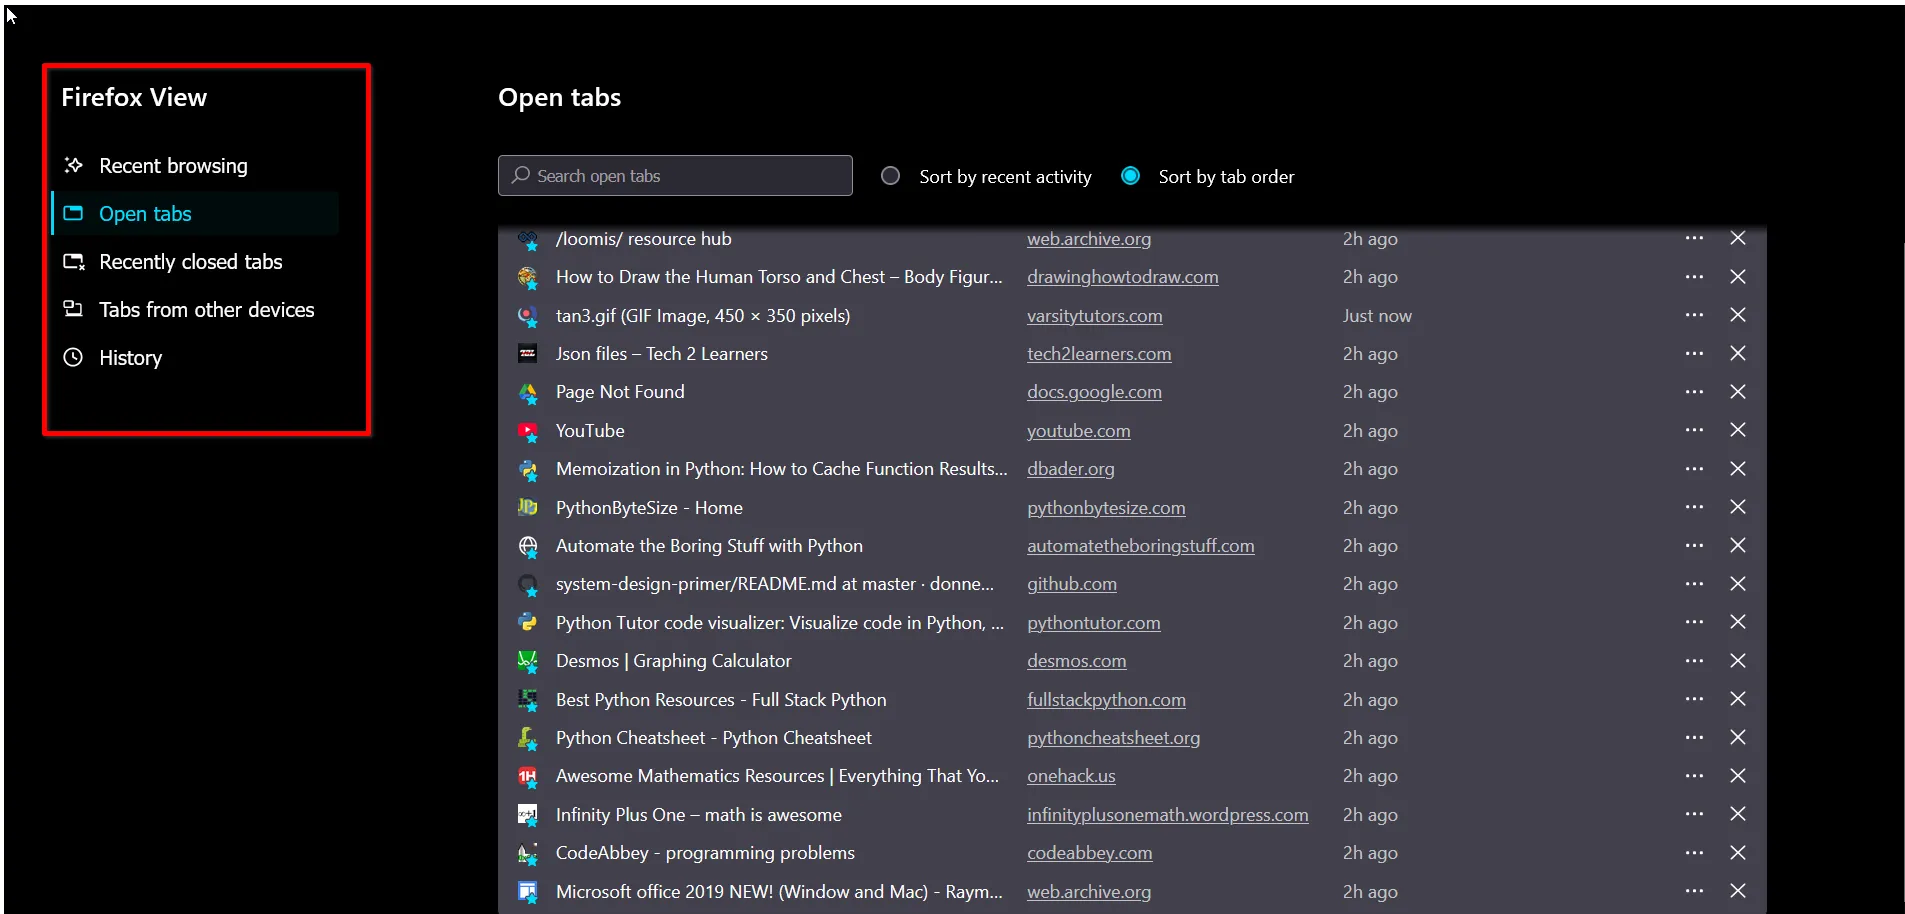Open the Recent browsing section
Image resolution: width=1905 pixels, height=914 pixels.
click(x=195, y=165)
